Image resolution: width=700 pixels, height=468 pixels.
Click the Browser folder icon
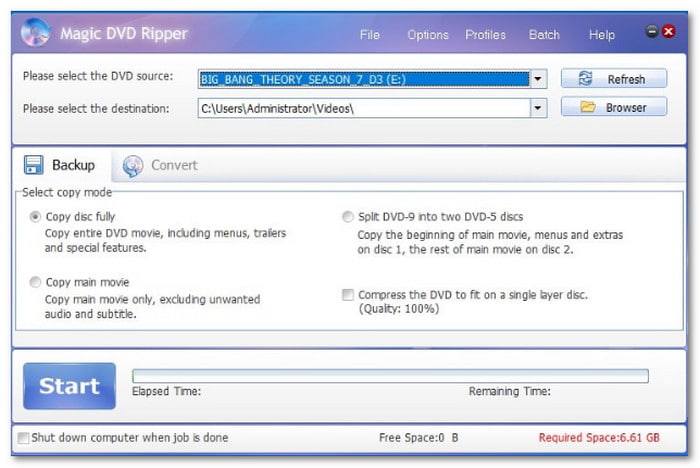[x=588, y=107]
